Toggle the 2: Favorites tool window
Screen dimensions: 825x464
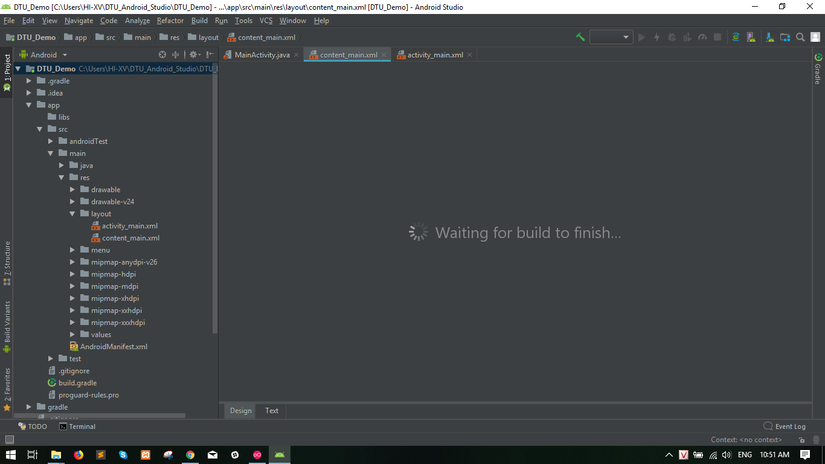[x=7, y=389]
